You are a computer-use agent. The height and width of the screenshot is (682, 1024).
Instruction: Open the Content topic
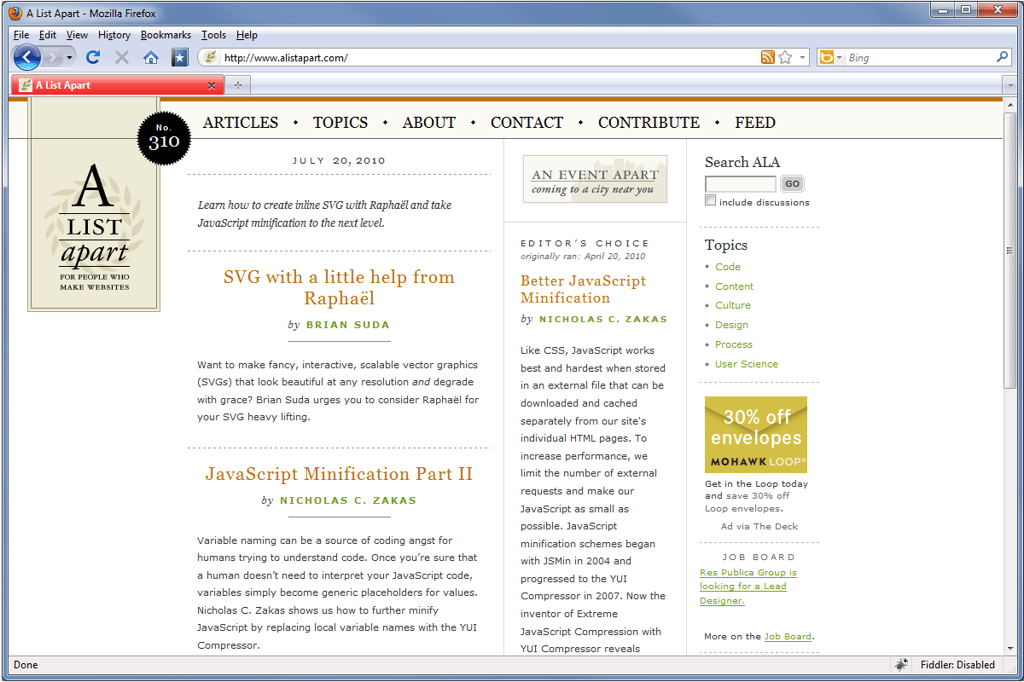pos(734,287)
